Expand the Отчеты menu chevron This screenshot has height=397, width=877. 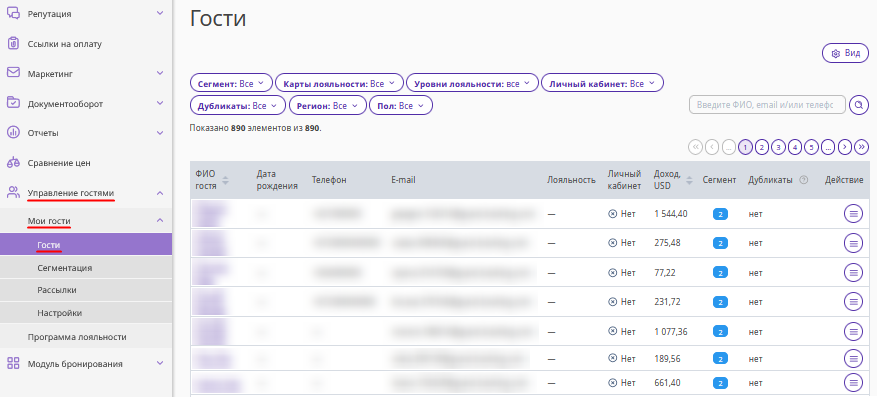(x=160, y=133)
